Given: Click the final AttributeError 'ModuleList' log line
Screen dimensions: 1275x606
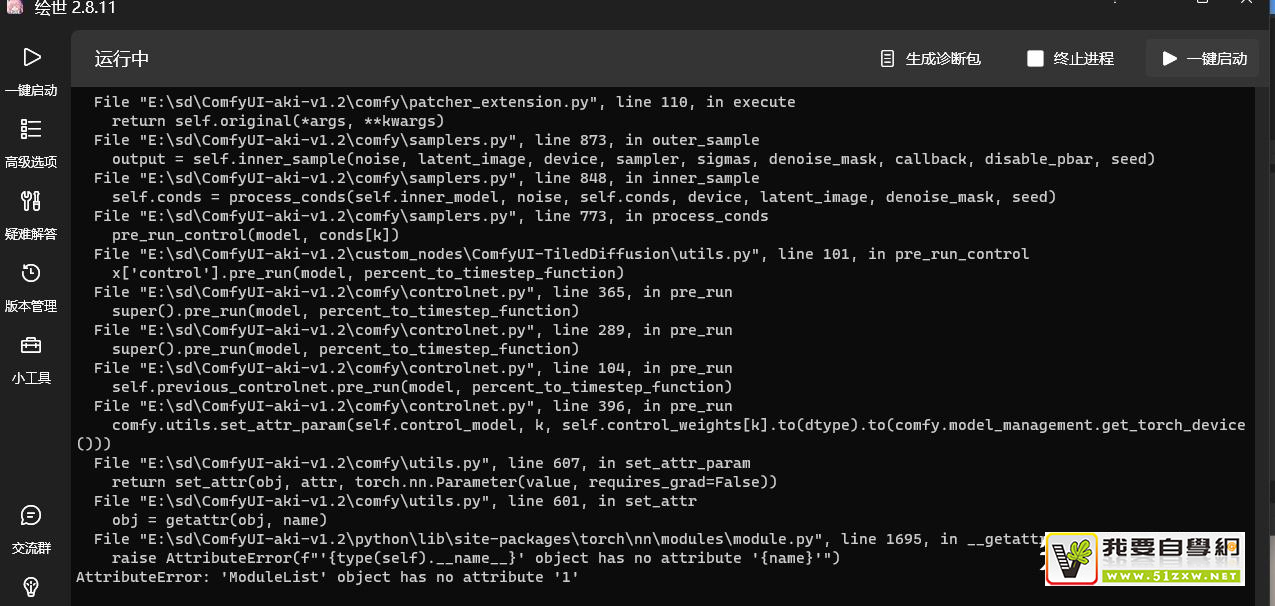Looking at the screenshot, I should coord(327,577).
